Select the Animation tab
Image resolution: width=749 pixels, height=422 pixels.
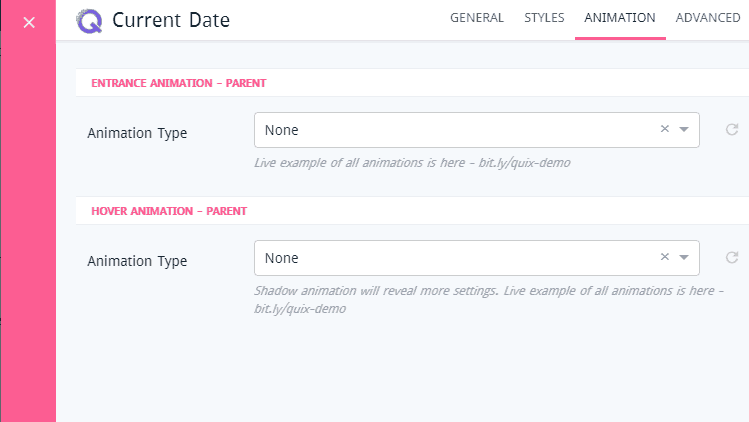point(620,18)
